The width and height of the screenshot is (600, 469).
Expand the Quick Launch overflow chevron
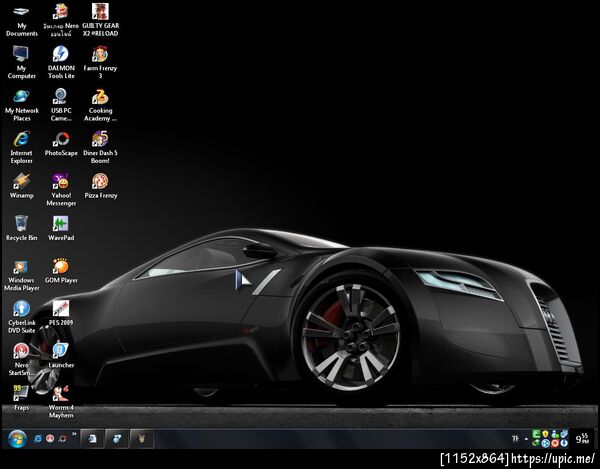click(74, 434)
